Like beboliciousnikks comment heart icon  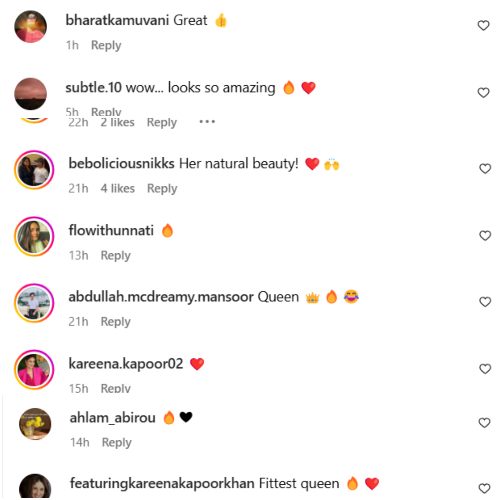tap(485, 168)
